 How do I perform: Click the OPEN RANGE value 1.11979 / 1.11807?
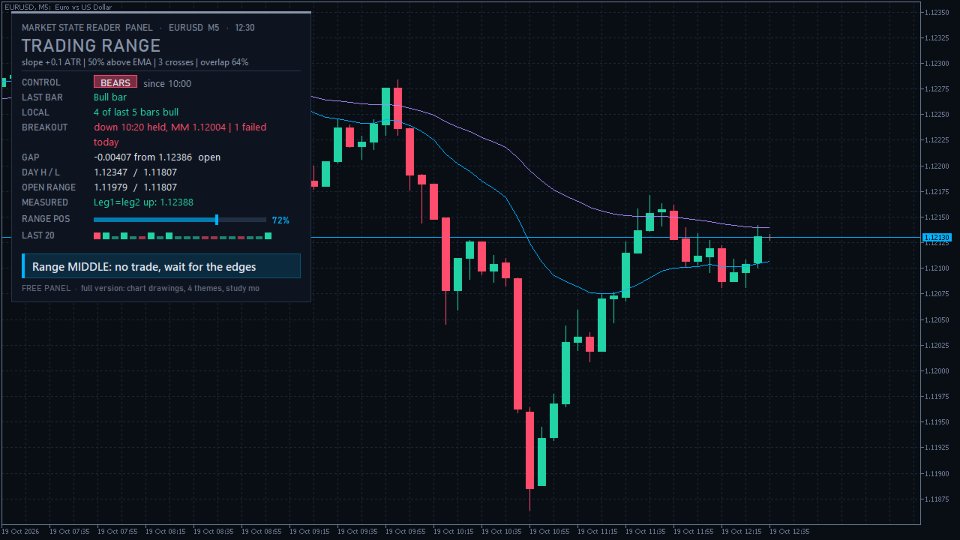[x=135, y=187]
